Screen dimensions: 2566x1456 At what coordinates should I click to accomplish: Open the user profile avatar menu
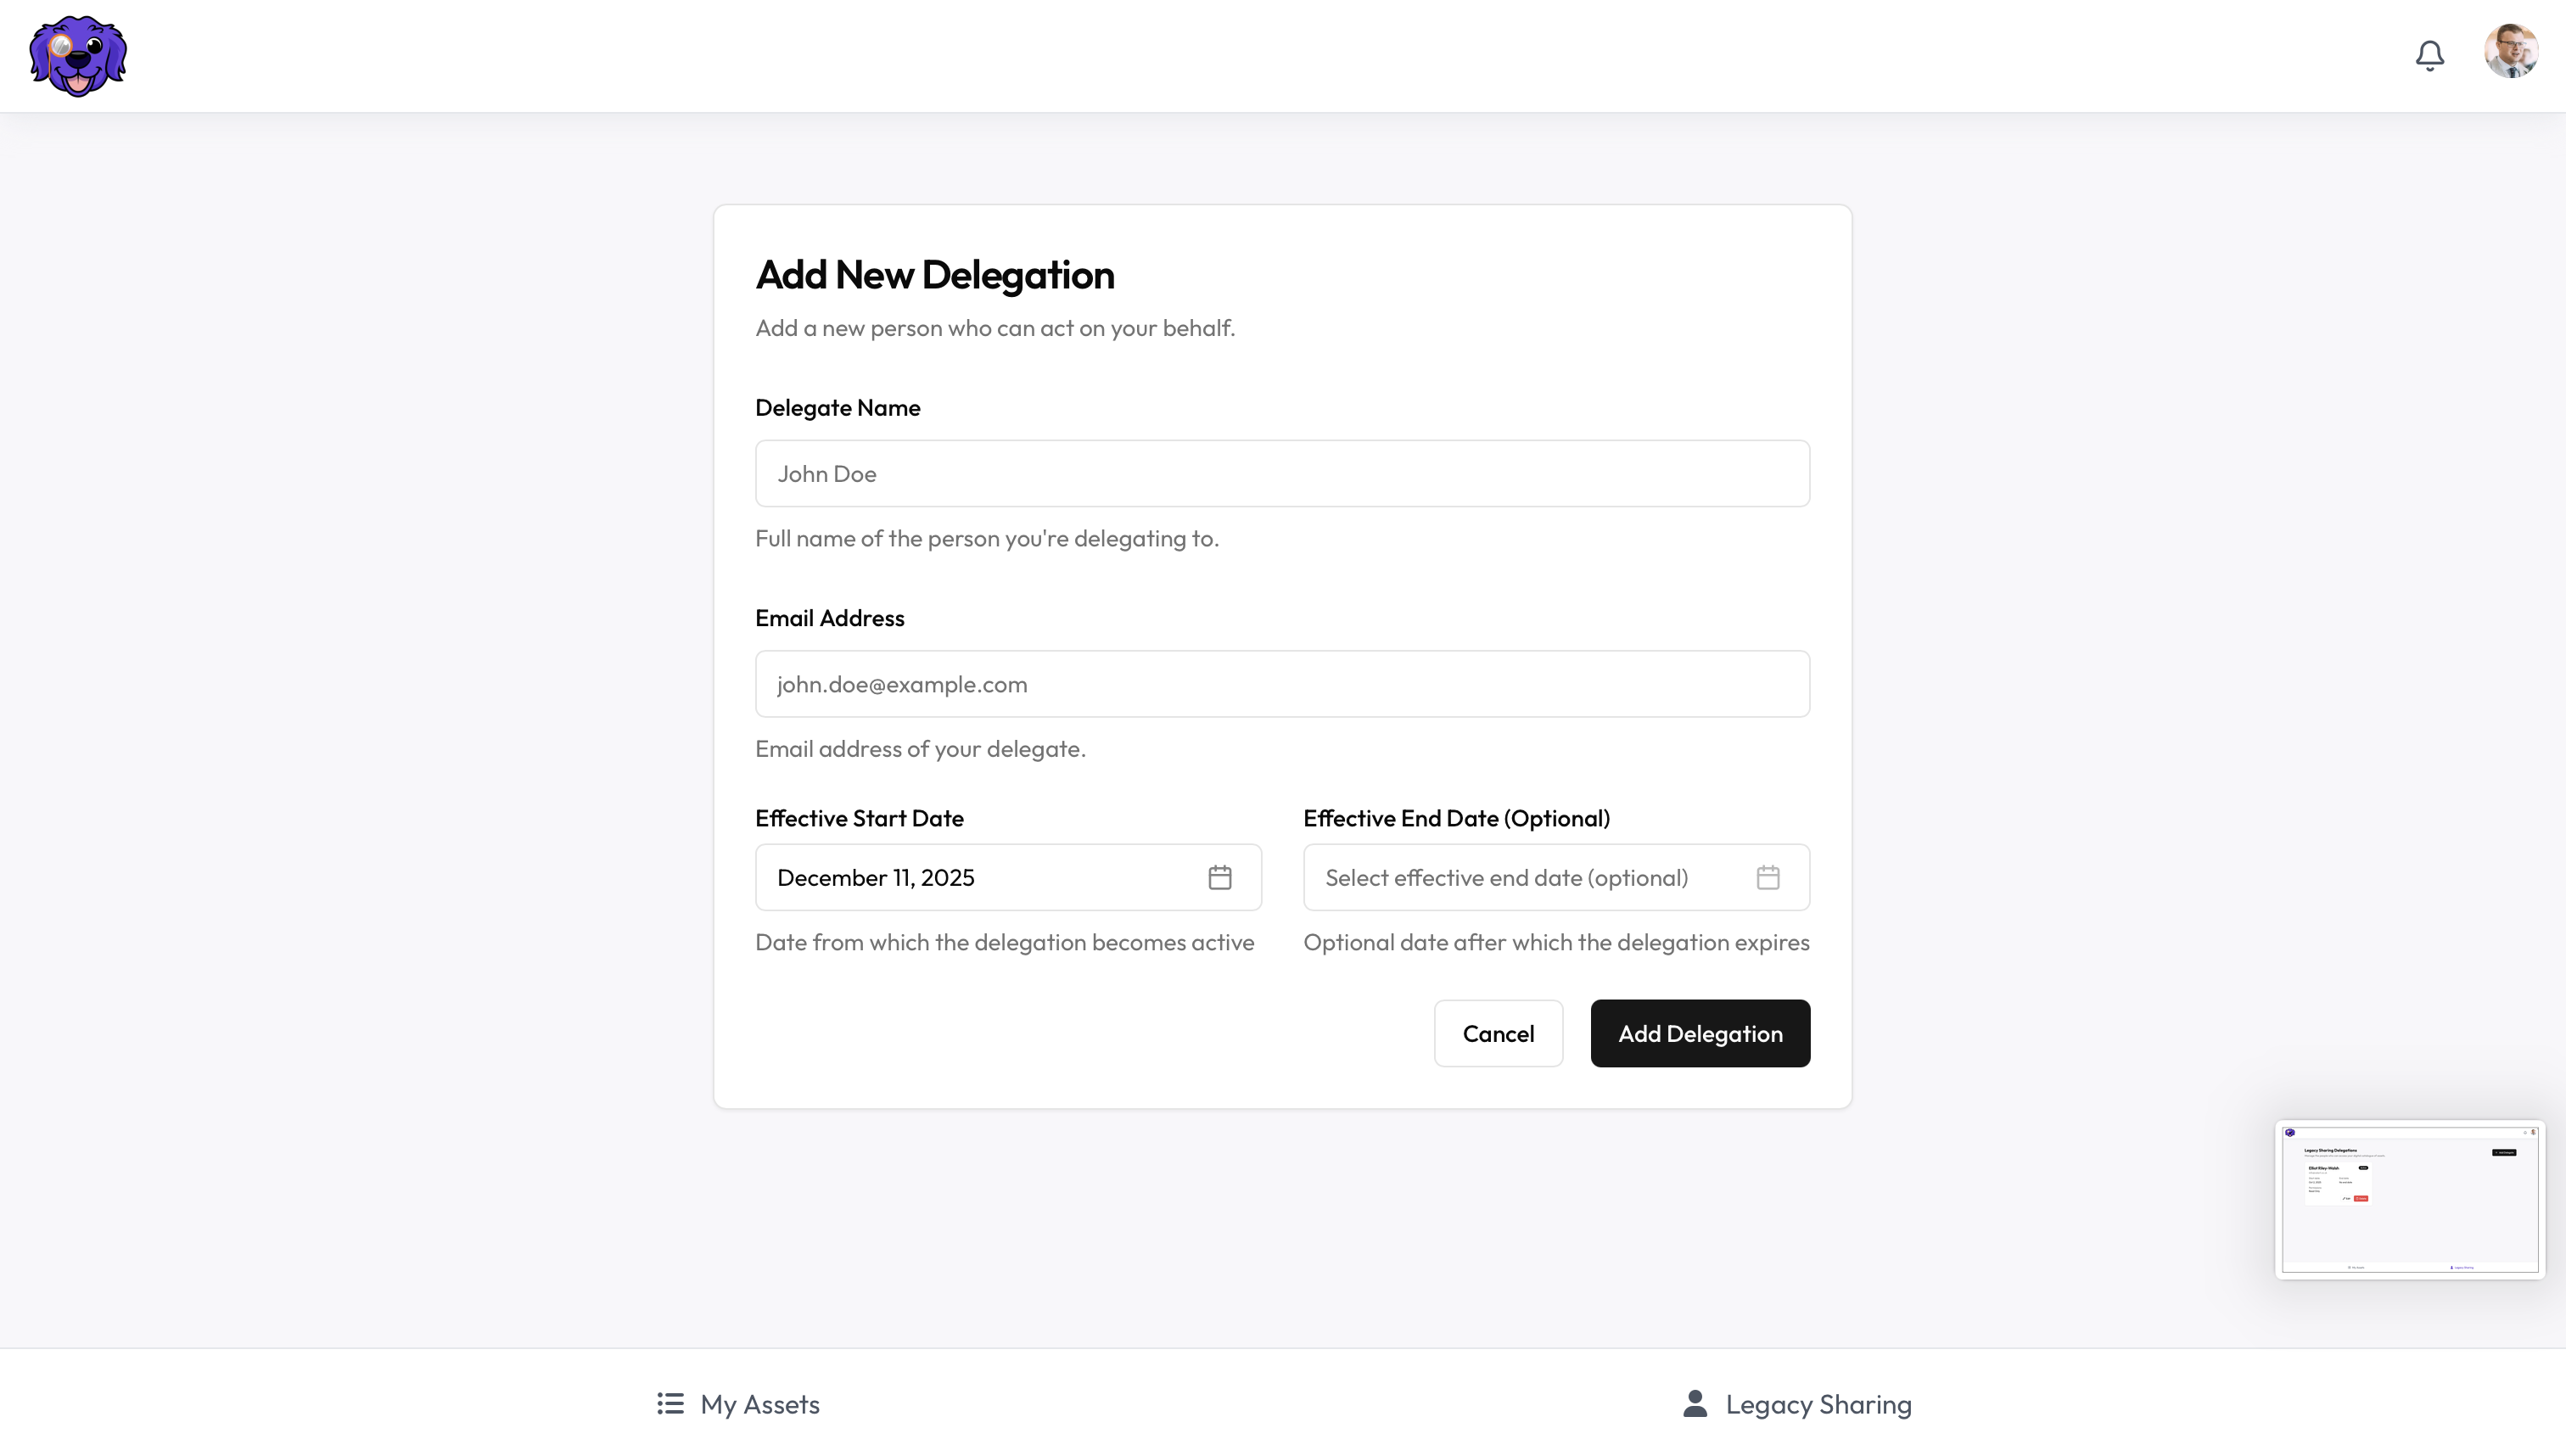[2510, 52]
